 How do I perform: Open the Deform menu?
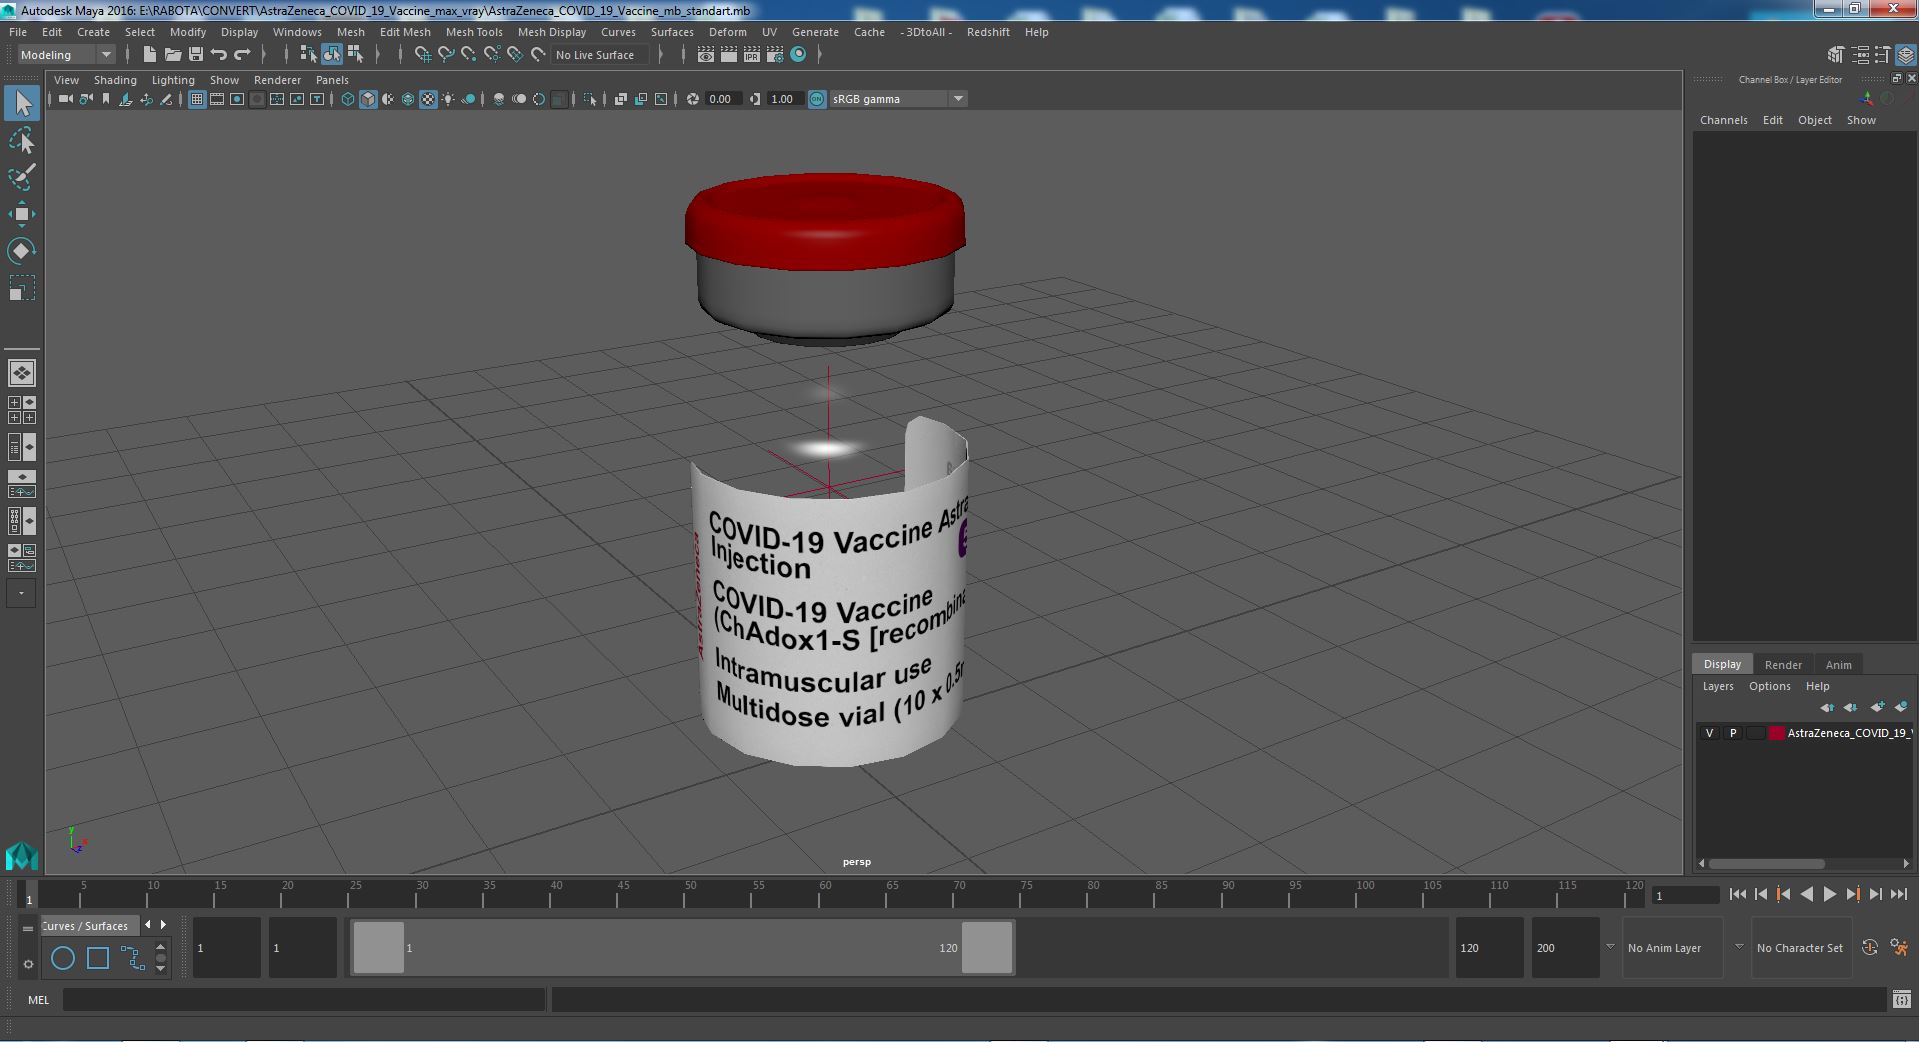pyautogui.click(x=727, y=32)
